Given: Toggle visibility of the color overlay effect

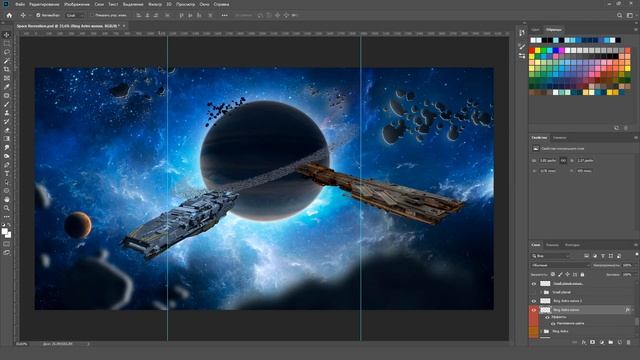Looking at the screenshot, I should click(553, 323).
